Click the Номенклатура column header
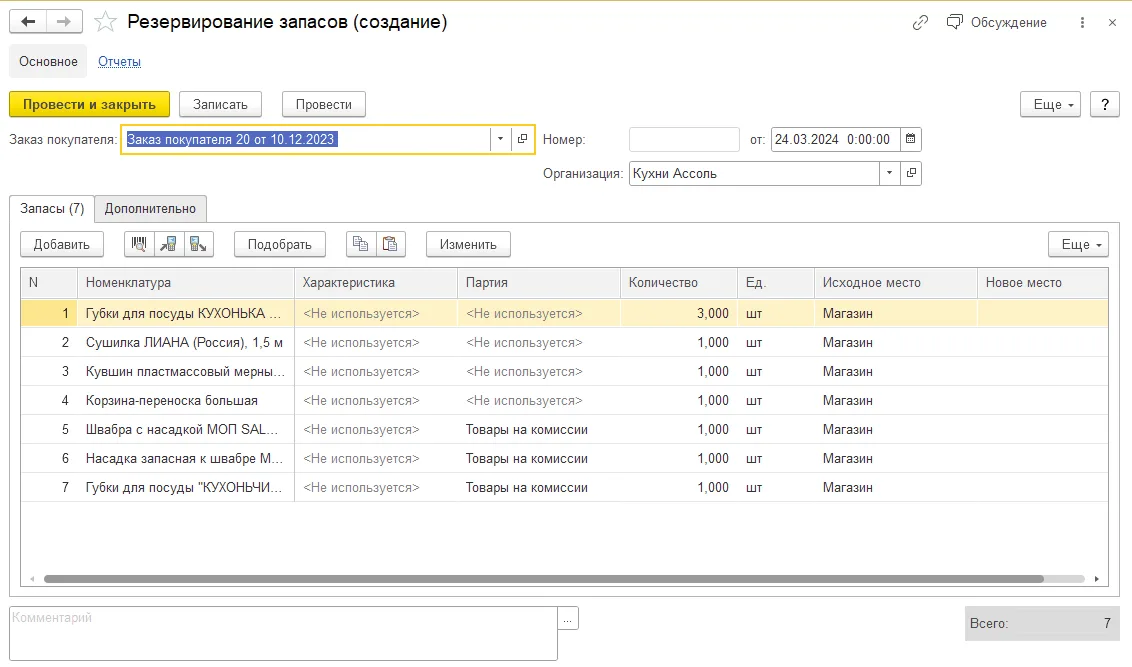The image size is (1132, 667). [186, 283]
